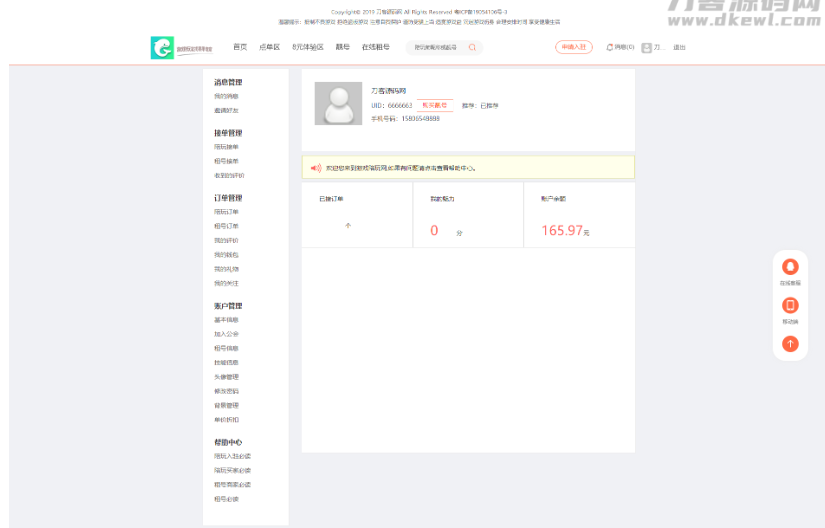Viewport: 825px width, 528px height.
Task: Open 技能信息 in sidebar
Action: tap(226, 362)
